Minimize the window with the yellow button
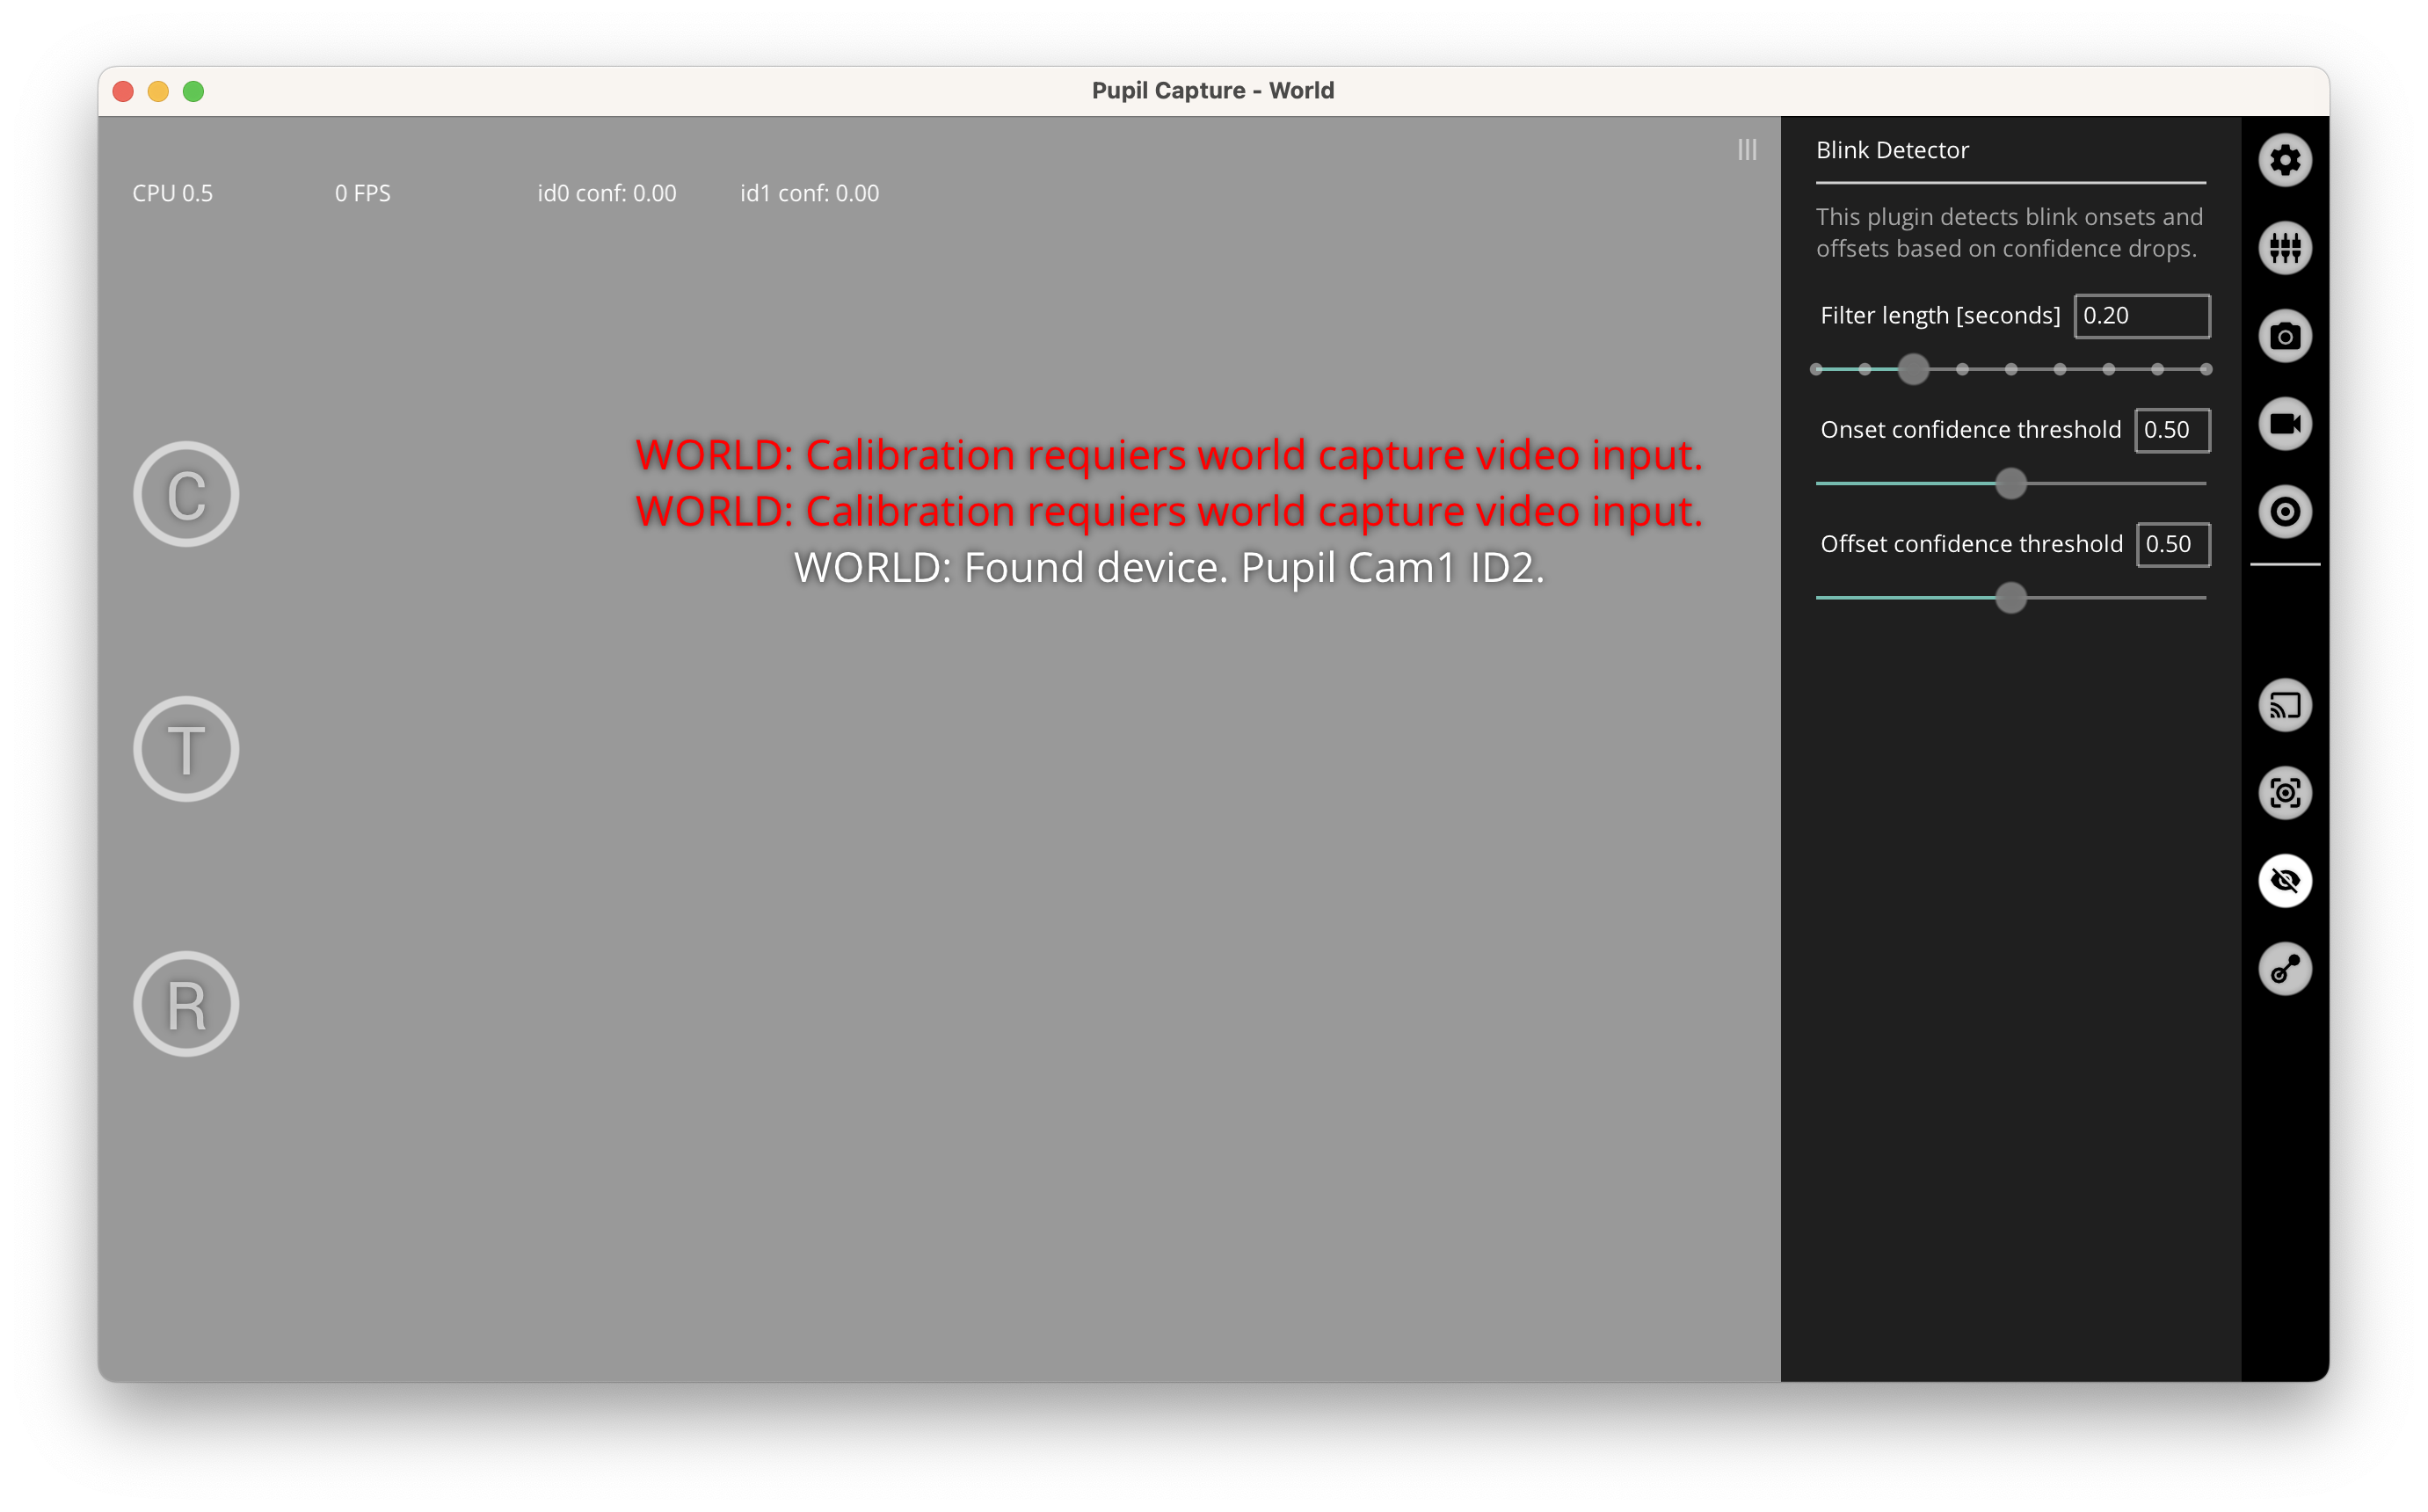Image resolution: width=2428 pixels, height=1512 pixels. pos(158,91)
